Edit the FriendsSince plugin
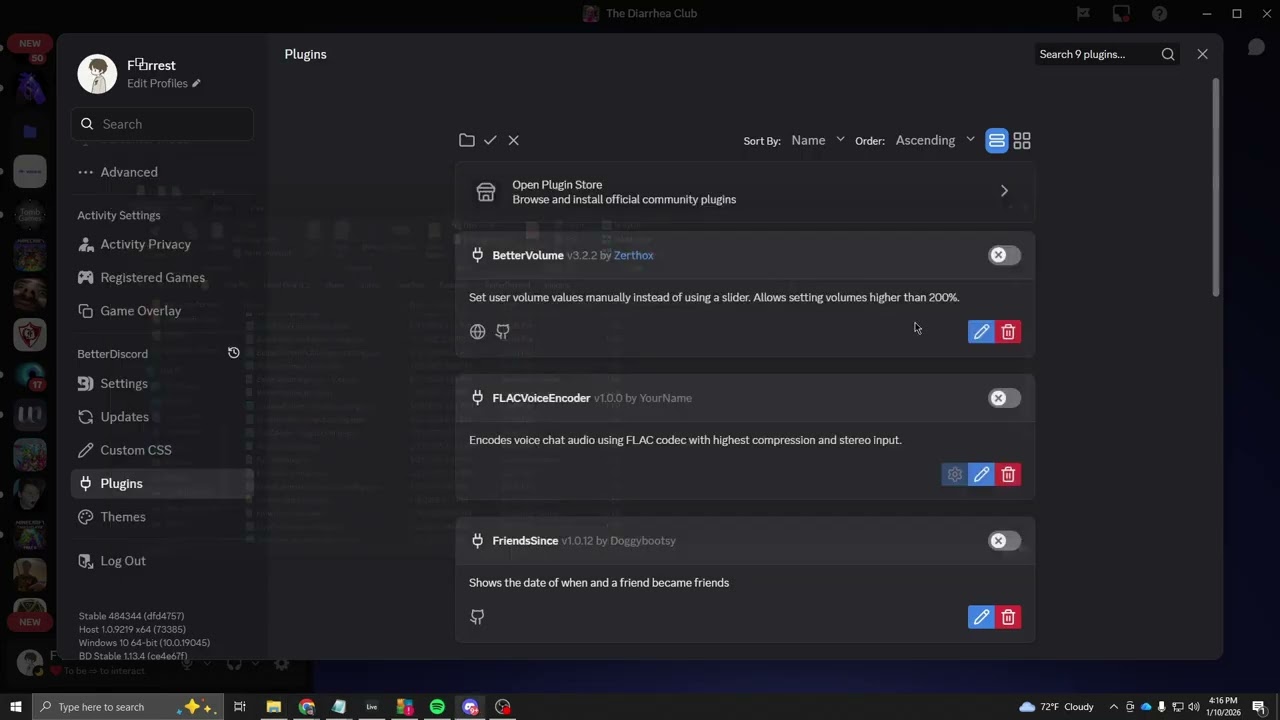The image size is (1280, 720). point(981,617)
